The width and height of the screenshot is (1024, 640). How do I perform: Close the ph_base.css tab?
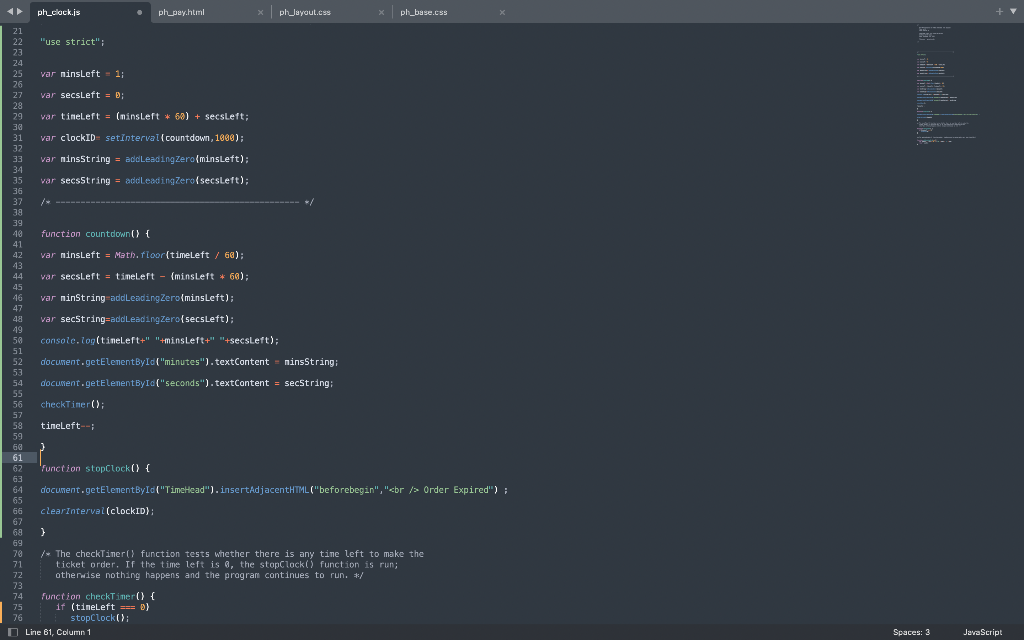(502, 12)
